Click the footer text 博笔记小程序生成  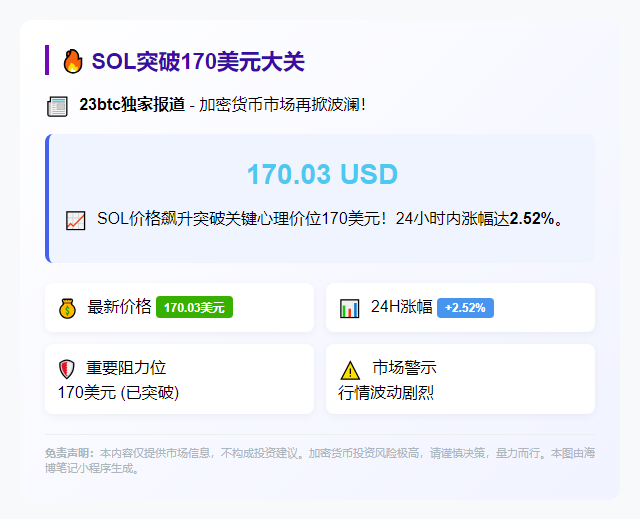[89, 468]
